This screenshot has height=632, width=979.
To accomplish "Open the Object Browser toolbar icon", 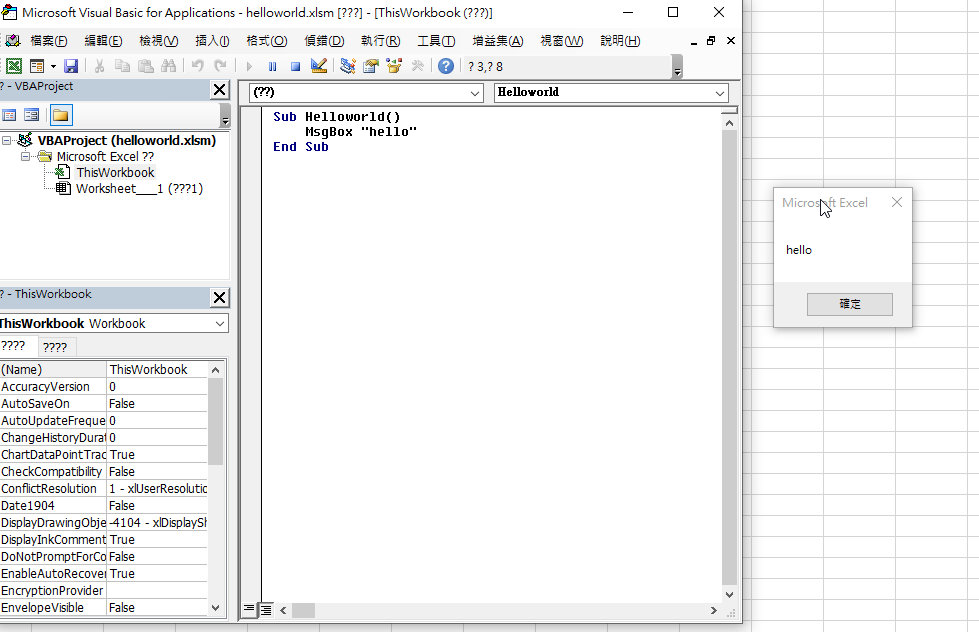I will 394,66.
